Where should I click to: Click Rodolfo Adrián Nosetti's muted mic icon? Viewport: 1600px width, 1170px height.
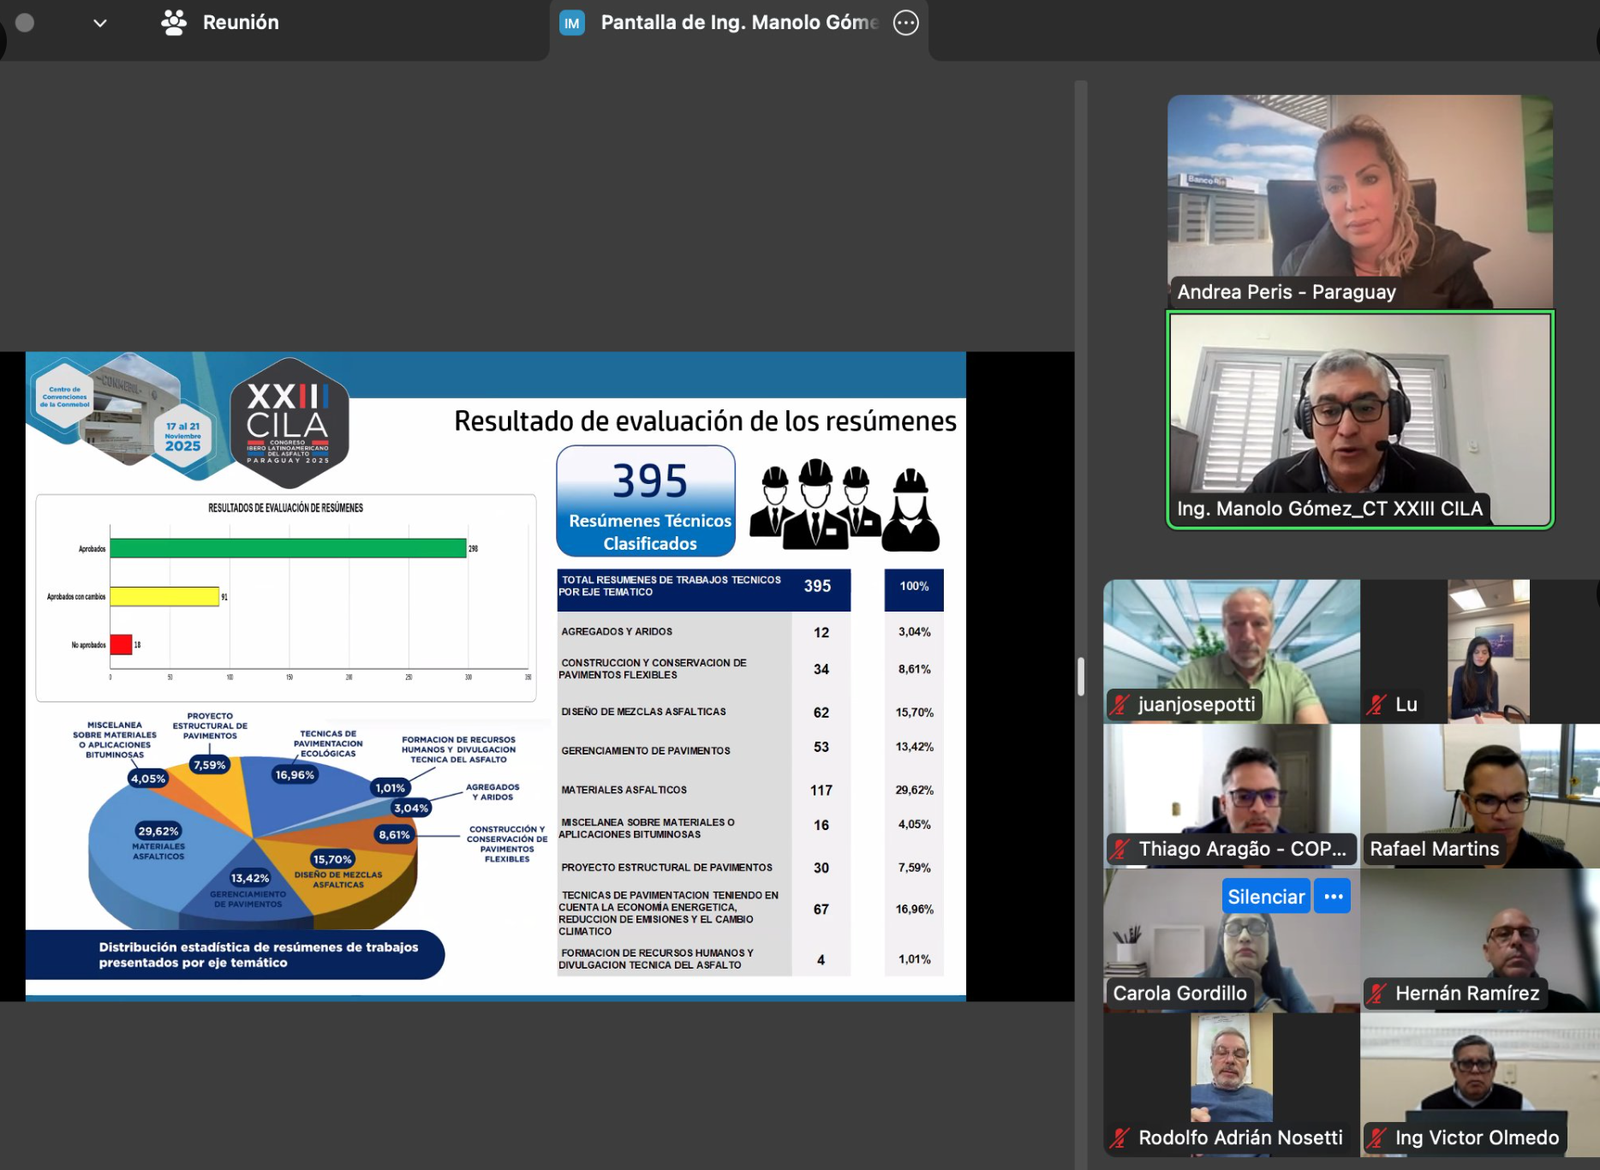pos(1121,1138)
